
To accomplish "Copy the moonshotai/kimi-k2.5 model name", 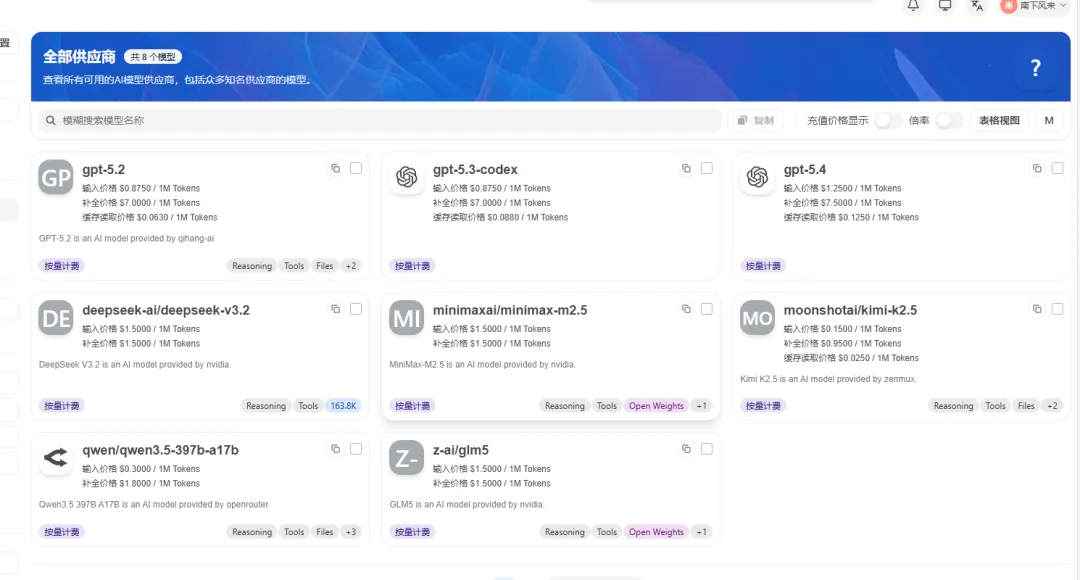I will (1037, 309).
